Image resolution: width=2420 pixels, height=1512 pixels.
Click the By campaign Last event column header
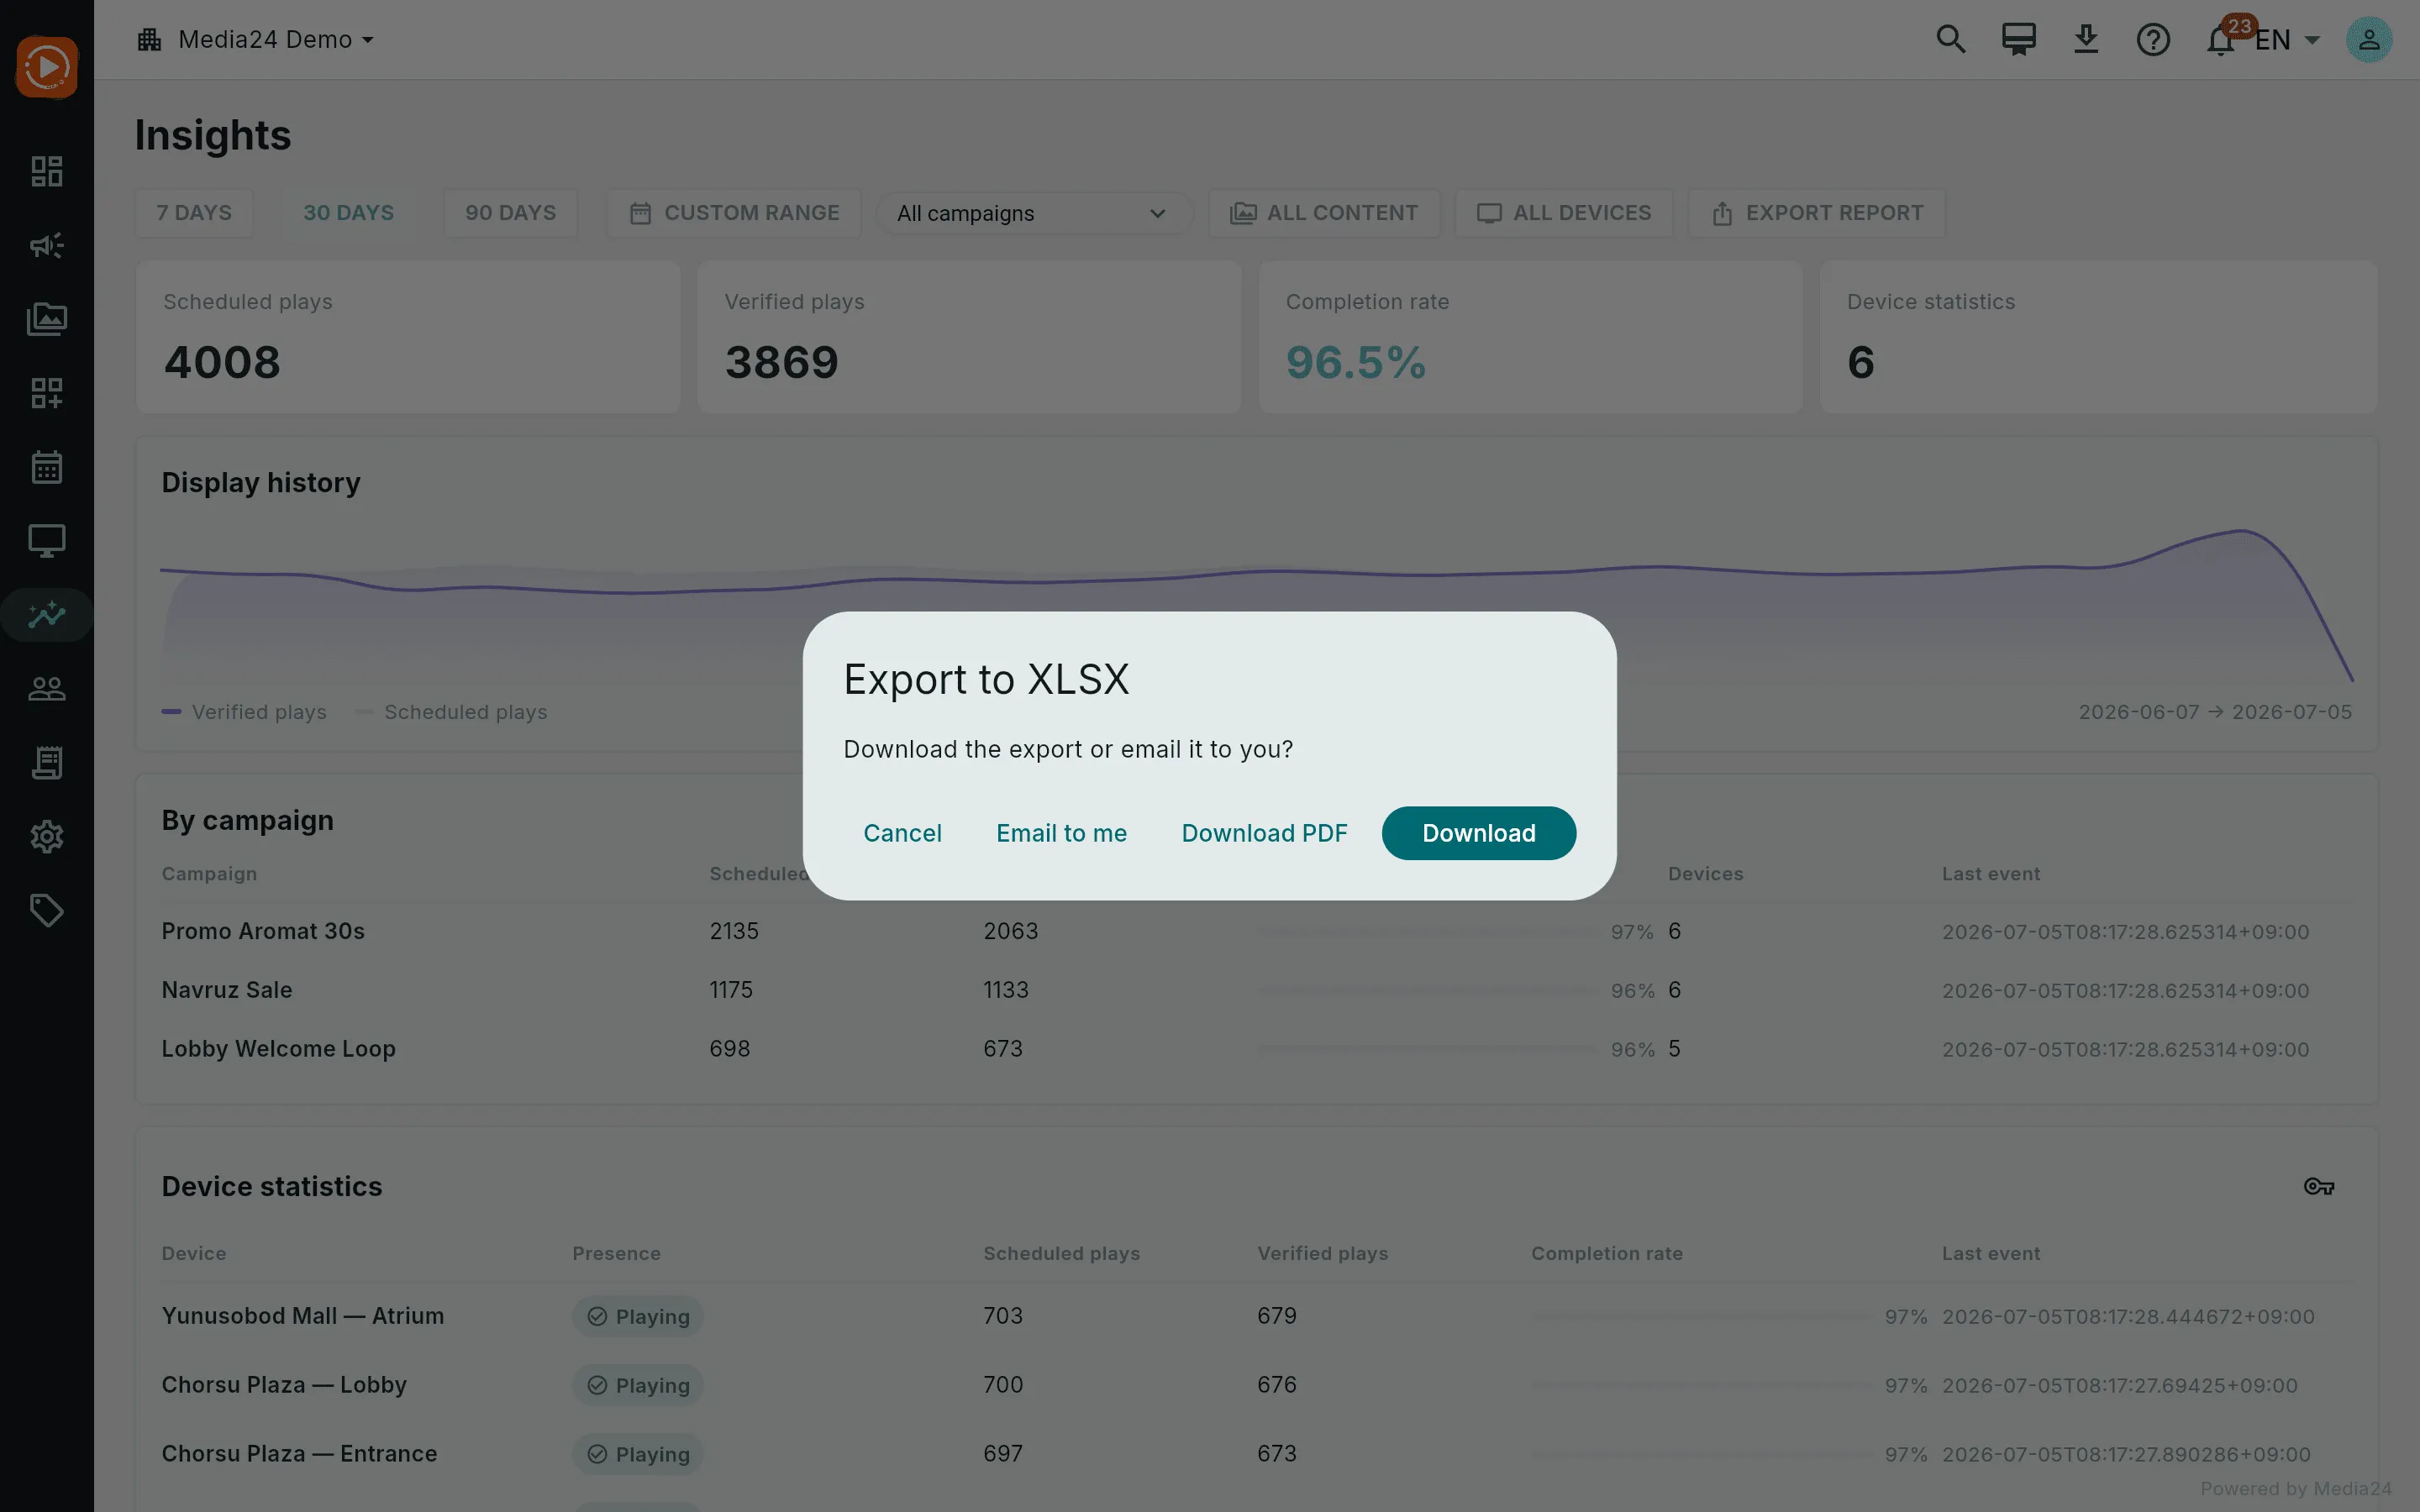click(x=1990, y=874)
